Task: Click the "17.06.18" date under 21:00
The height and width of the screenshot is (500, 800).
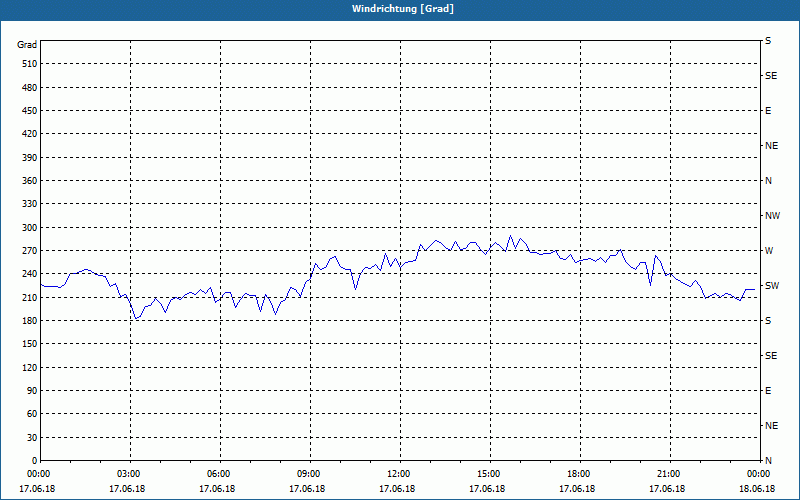Action: coord(667,489)
